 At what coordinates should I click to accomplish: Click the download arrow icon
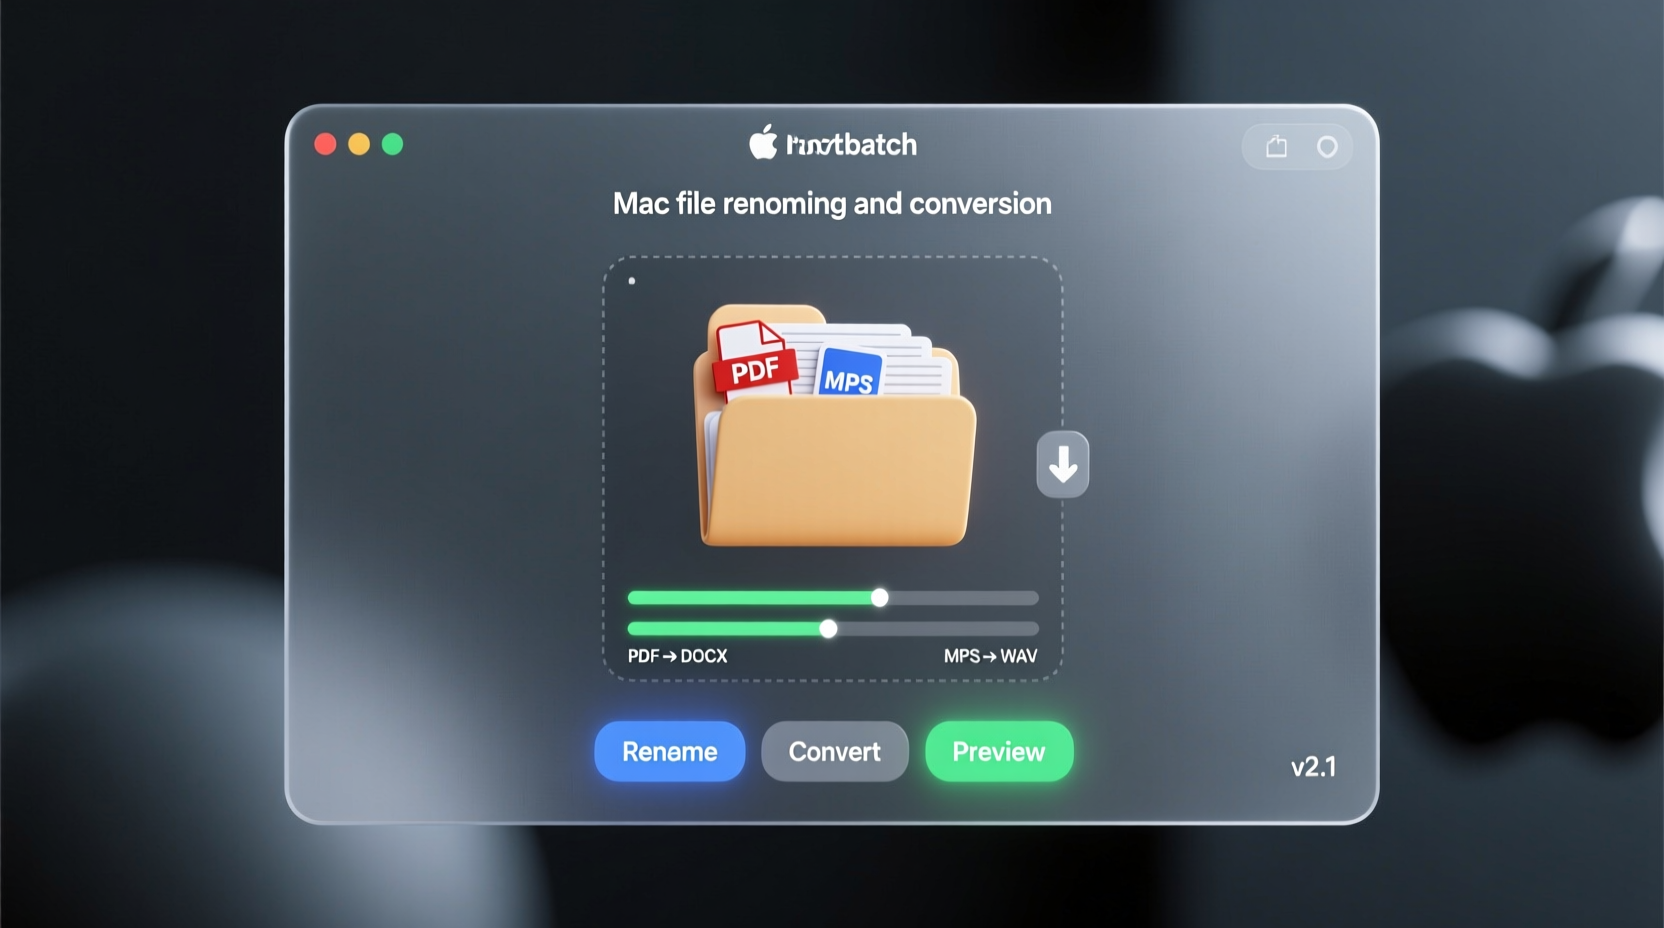click(1063, 464)
